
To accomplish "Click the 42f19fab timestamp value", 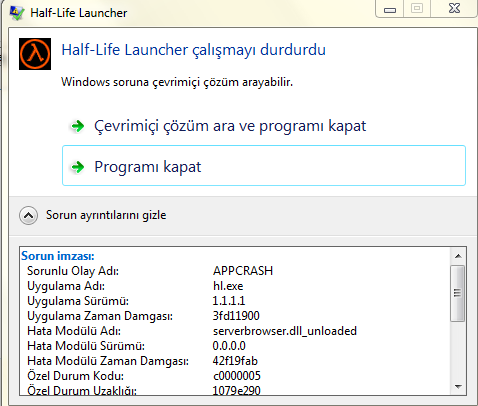I will [235, 361].
